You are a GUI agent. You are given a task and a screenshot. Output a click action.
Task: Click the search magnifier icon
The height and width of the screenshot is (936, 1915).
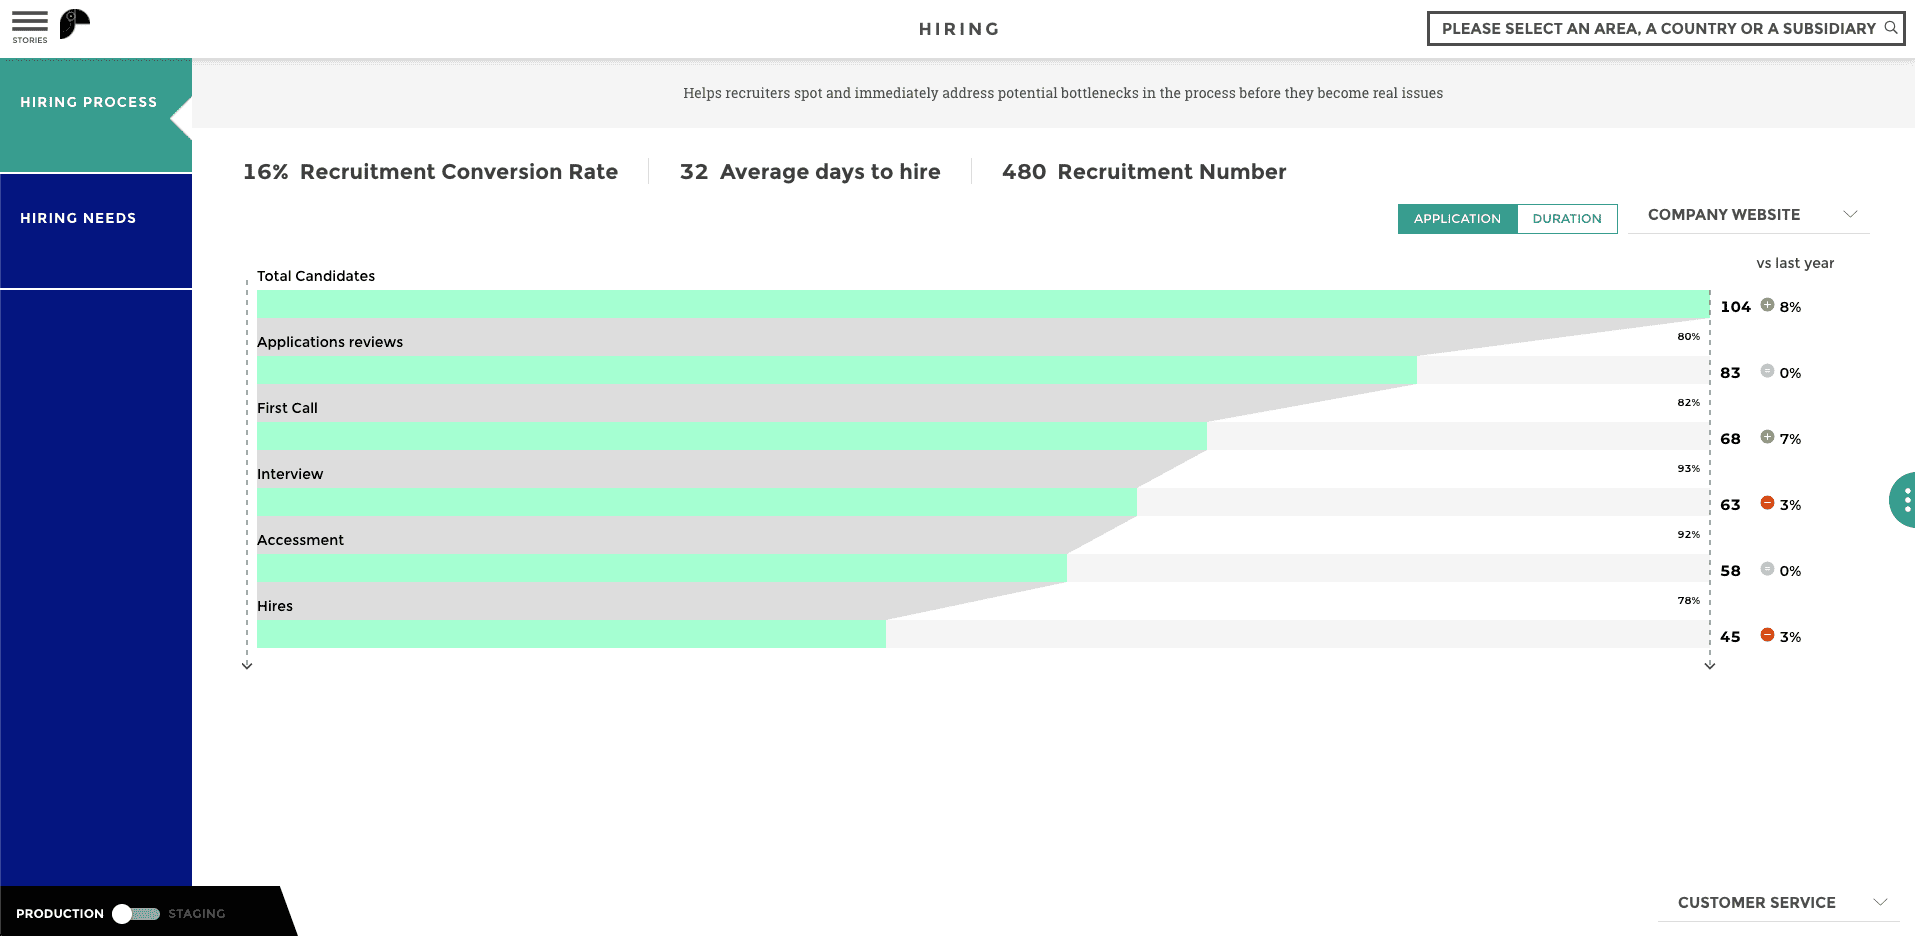click(1890, 28)
